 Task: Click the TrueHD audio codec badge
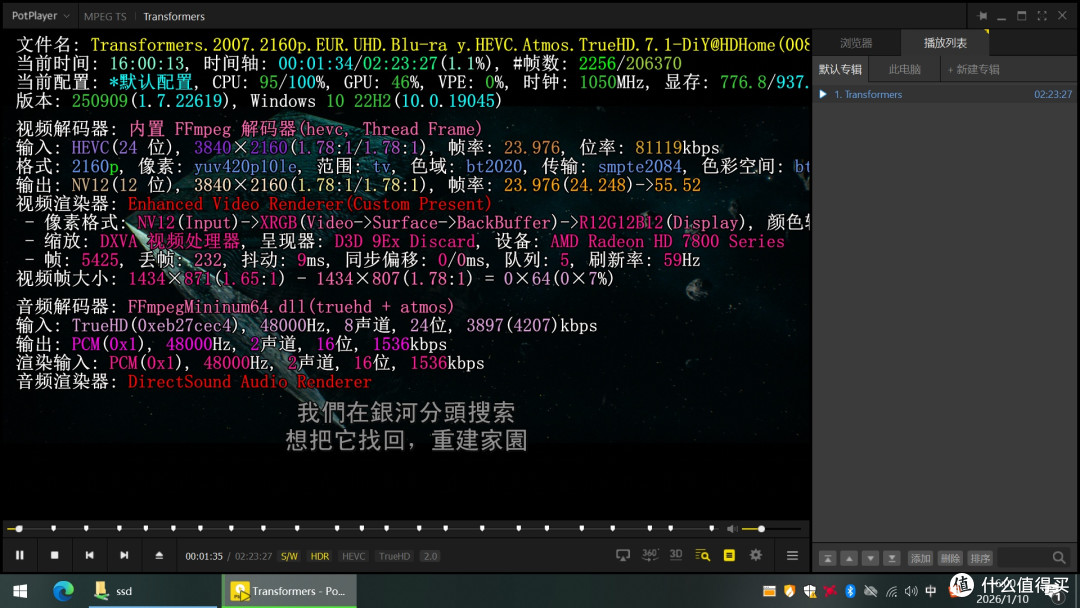(394, 556)
